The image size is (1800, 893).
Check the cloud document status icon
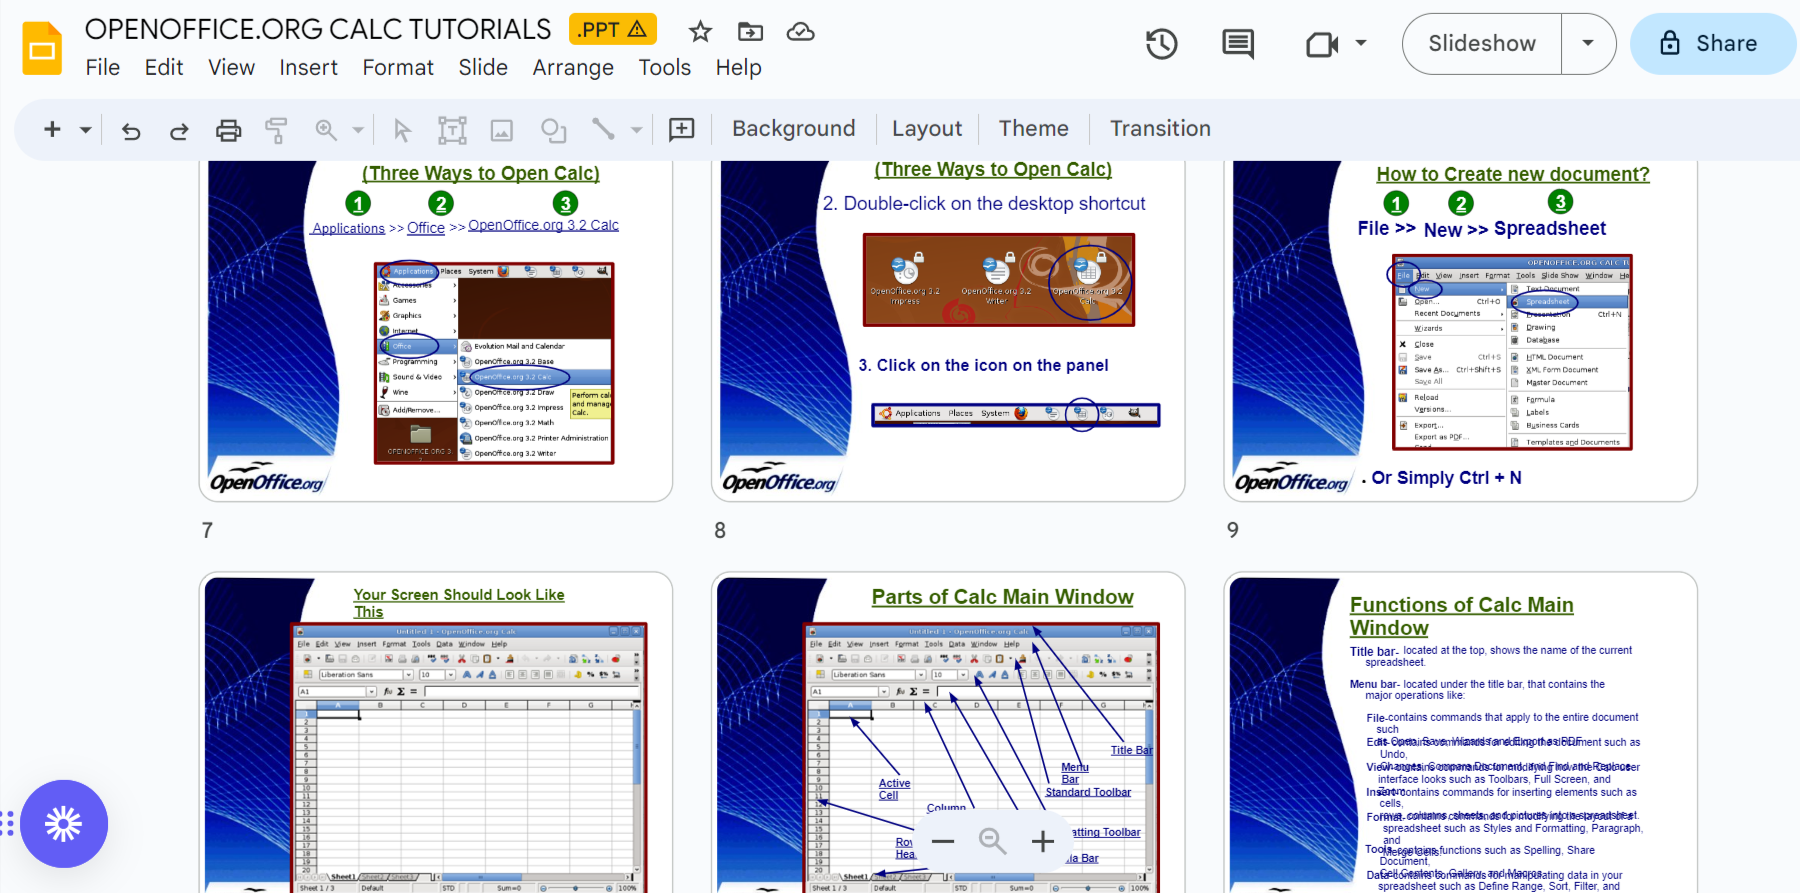(800, 32)
